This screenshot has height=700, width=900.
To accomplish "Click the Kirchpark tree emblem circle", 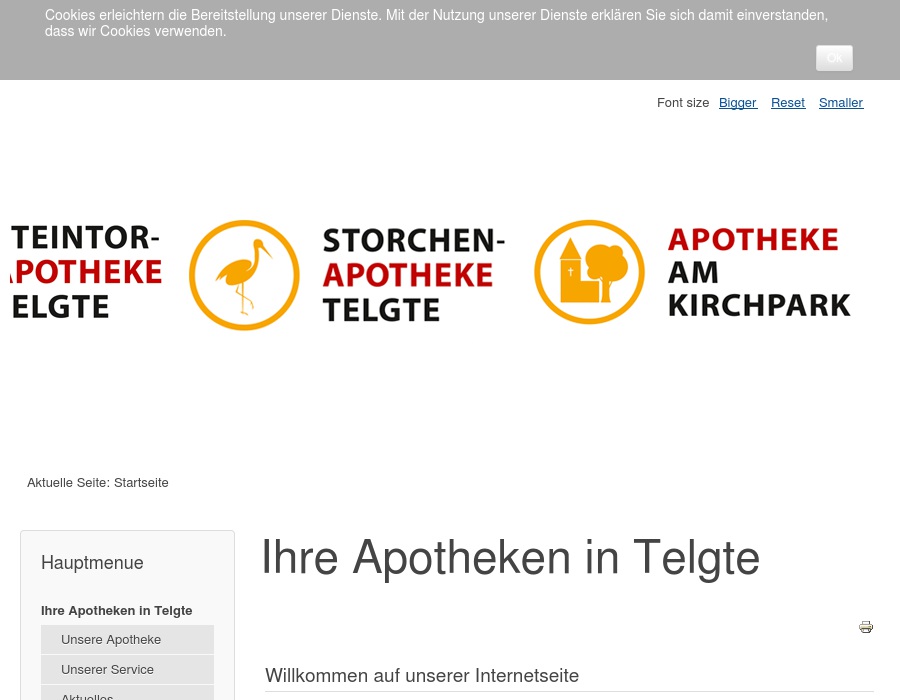I will [589, 271].
